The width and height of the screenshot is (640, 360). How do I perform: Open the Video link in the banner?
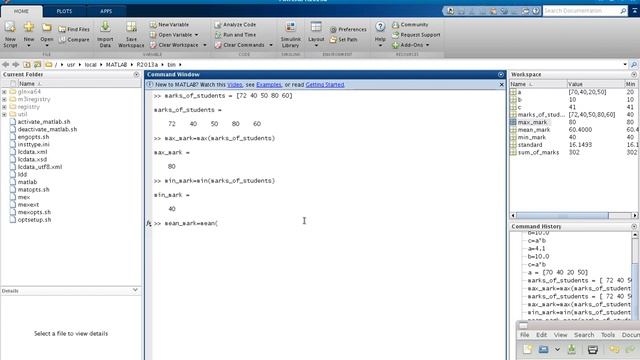tap(235, 85)
